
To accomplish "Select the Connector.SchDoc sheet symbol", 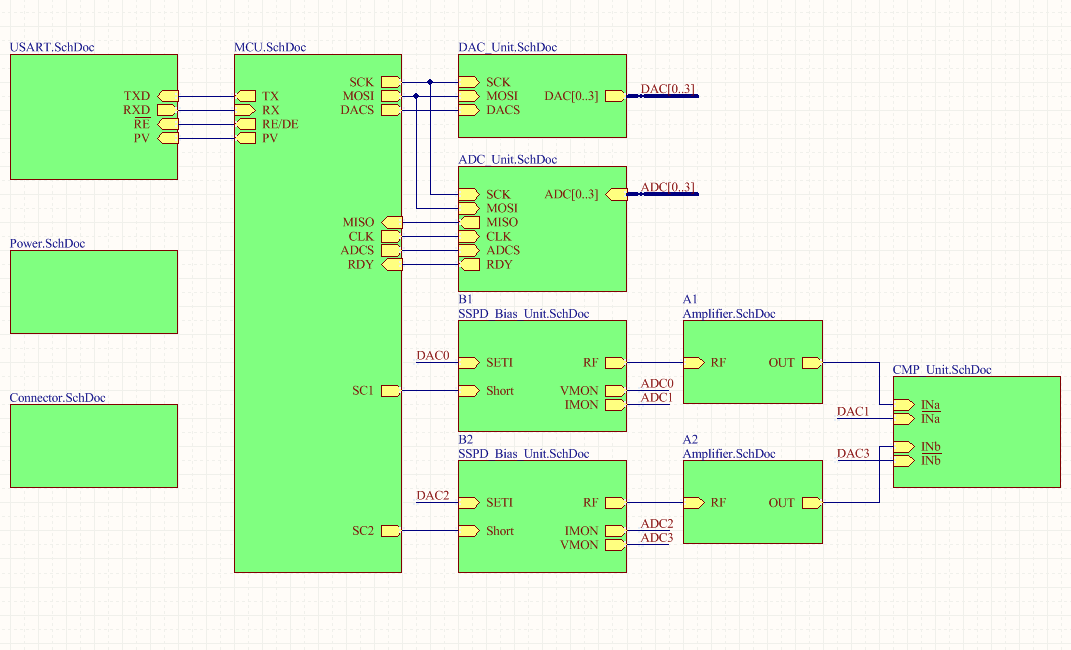I will tap(94, 445).
